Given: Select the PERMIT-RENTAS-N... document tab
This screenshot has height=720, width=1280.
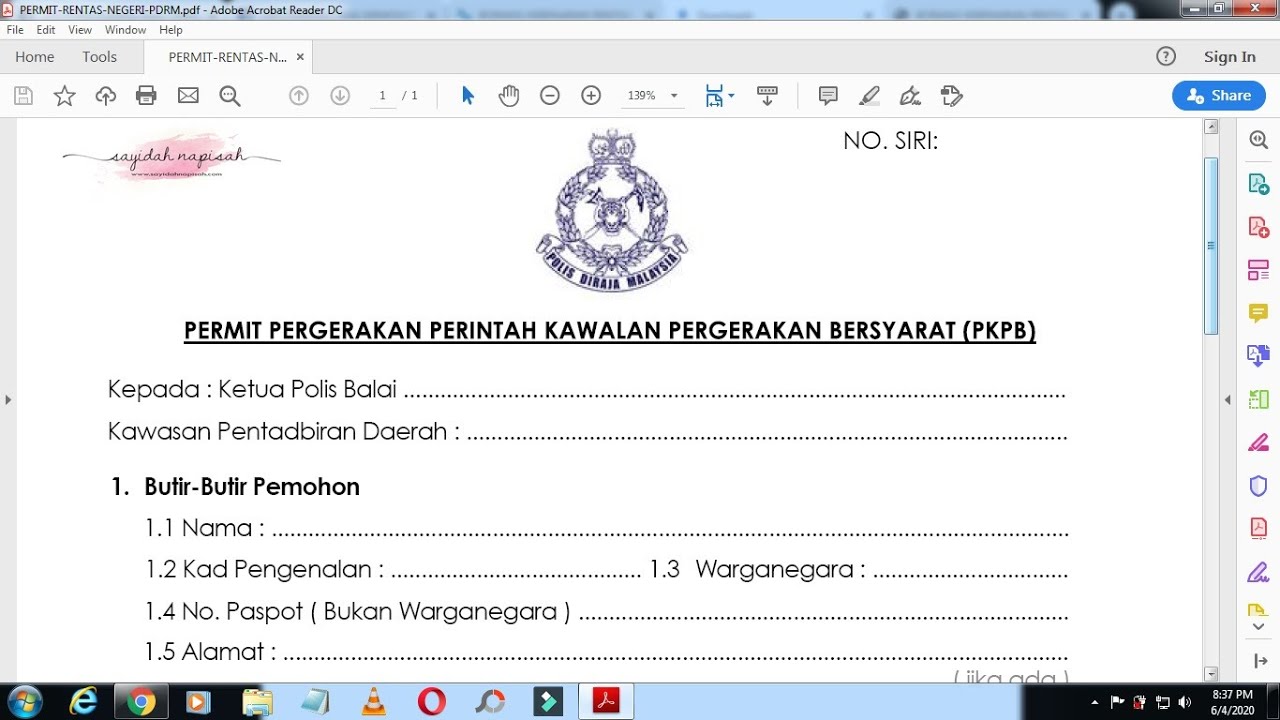Looking at the screenshot, I should pos(228,57).
